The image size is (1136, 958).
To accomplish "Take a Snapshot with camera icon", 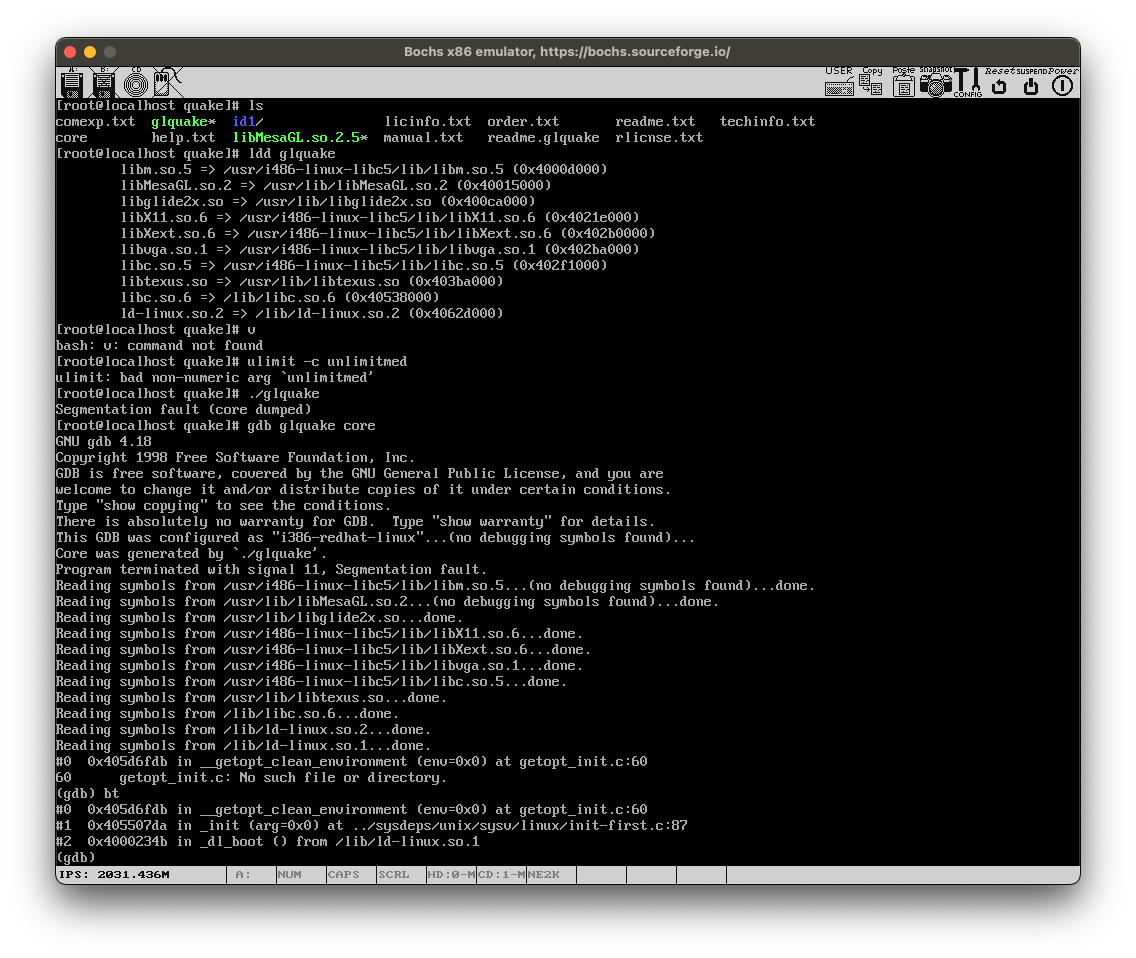I will pos(935,81).
